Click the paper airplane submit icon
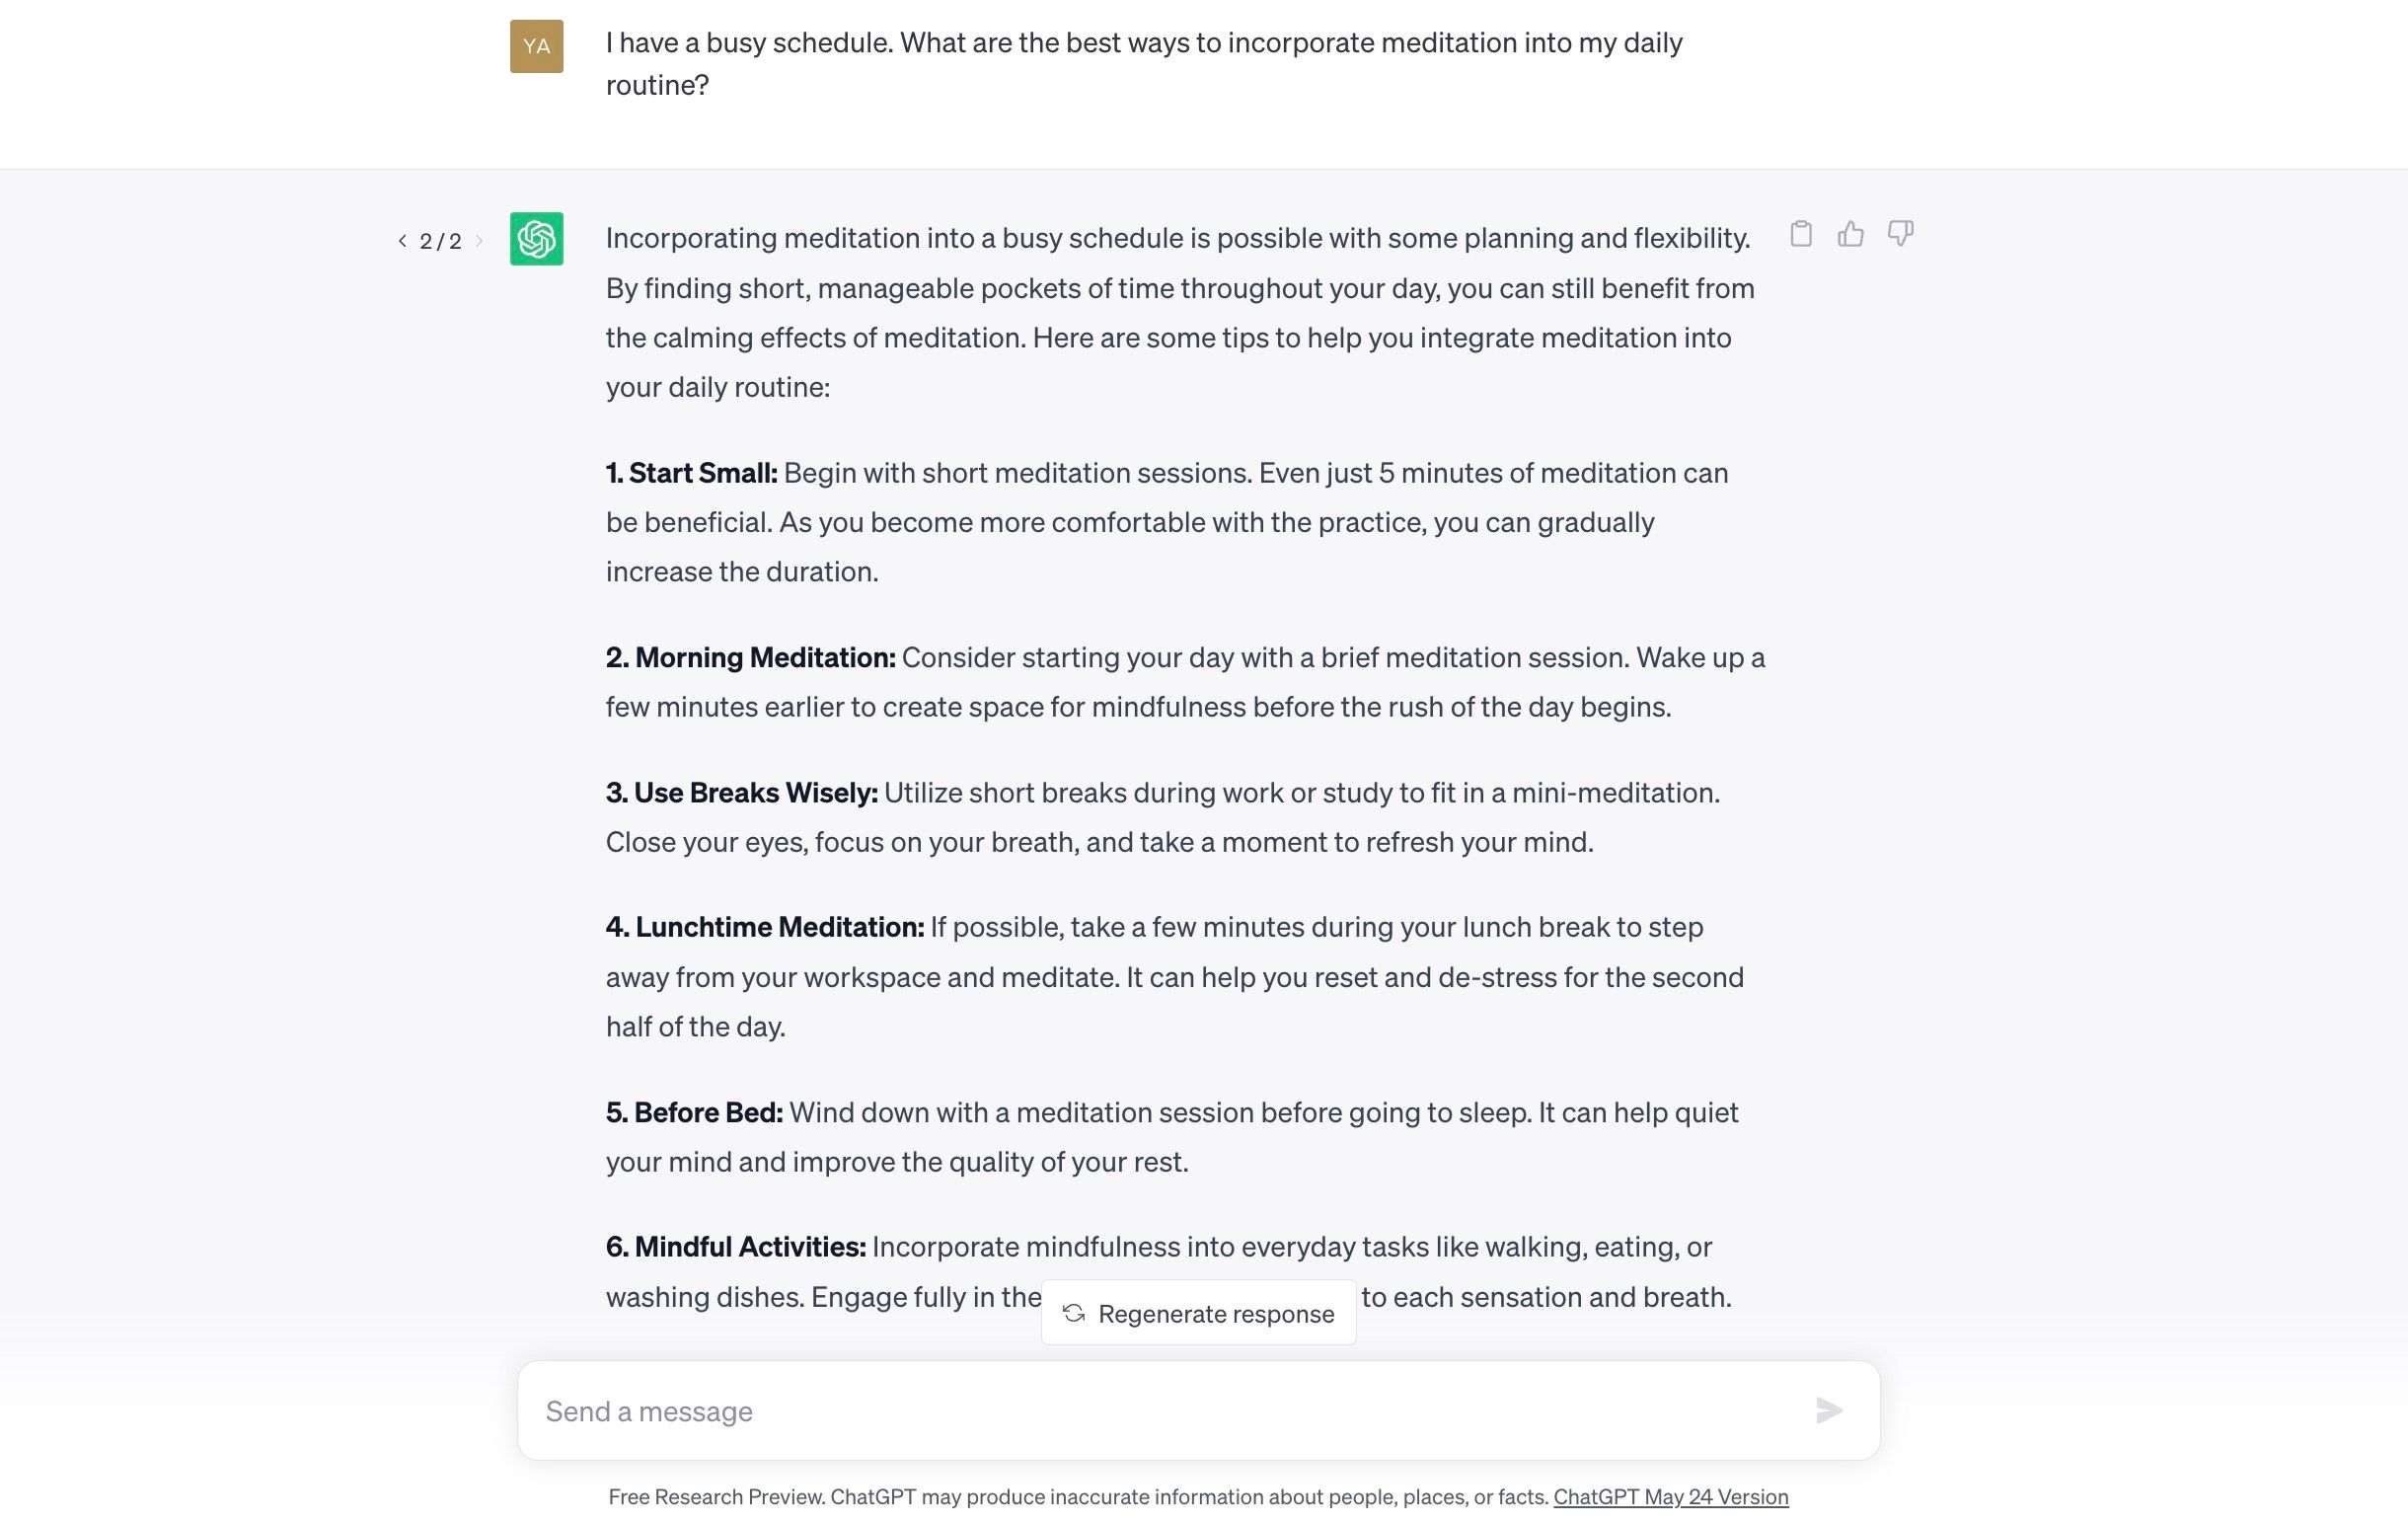Viewport: 2408px width, 1524px height. click(x=1830, y=1411)
